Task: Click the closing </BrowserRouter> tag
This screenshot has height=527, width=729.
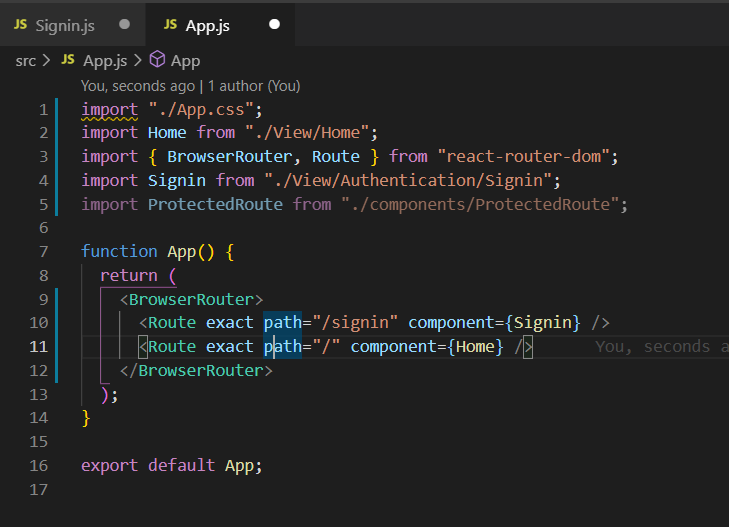Action: tap(196, 371)
